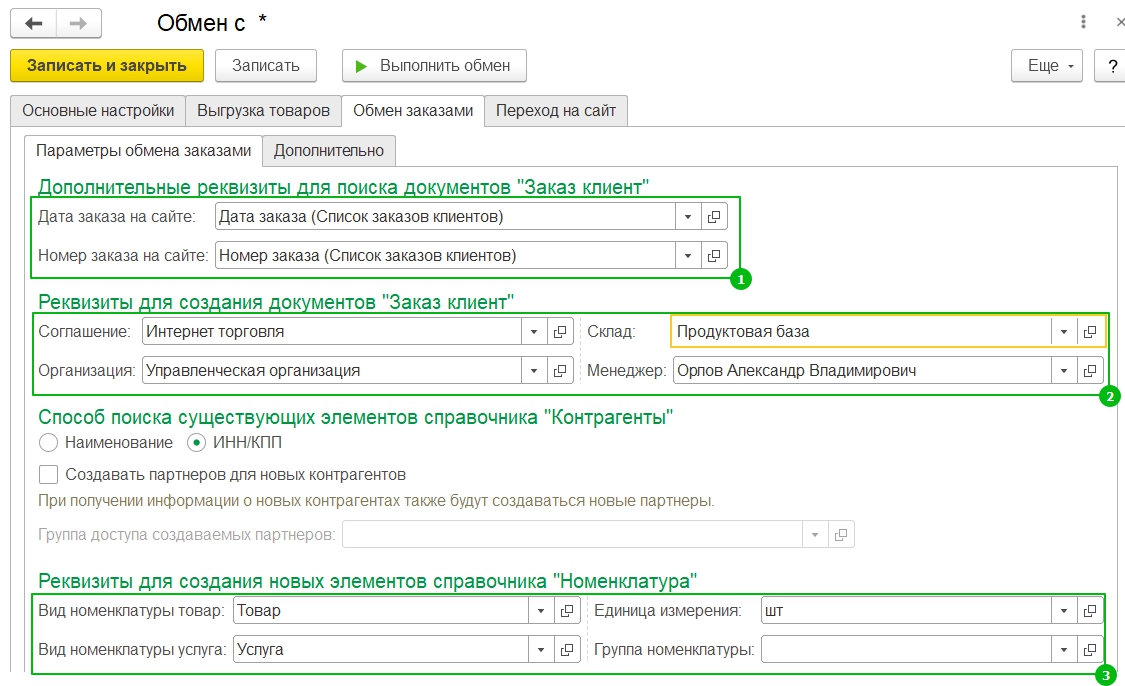Expand the Организация dropdown list
Viewport: 1125px width, 686px height.
(x=535, y=370)
